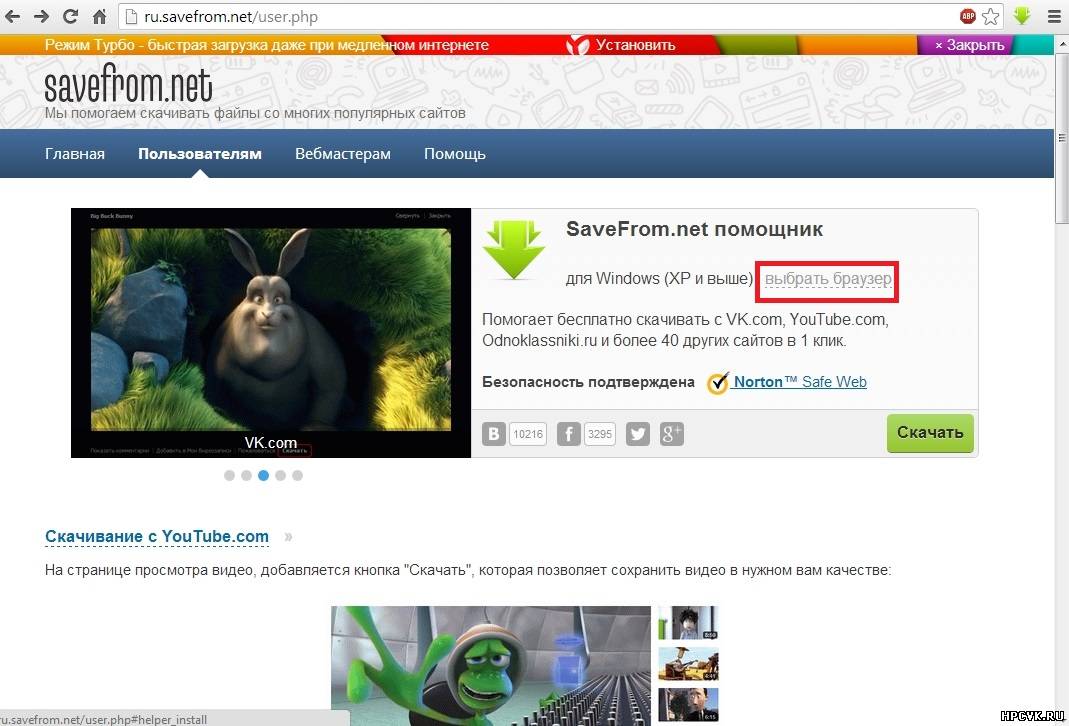The image size is (1069, 726).
Task: Open the Скачивание с YouTube.com link
Action: coord(157,536)
